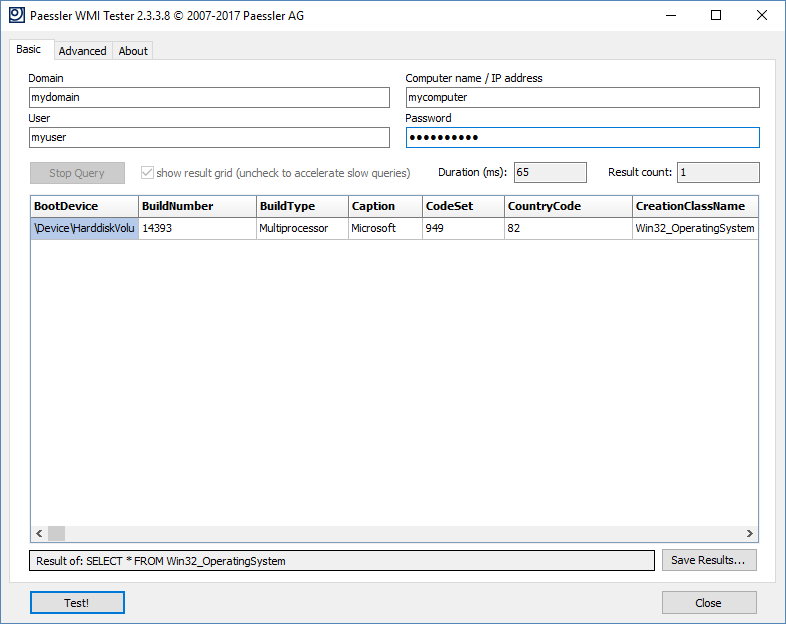Click the Computer name / IP address field
The width and height of the screenshot is (786, 624).
[582, 97]
